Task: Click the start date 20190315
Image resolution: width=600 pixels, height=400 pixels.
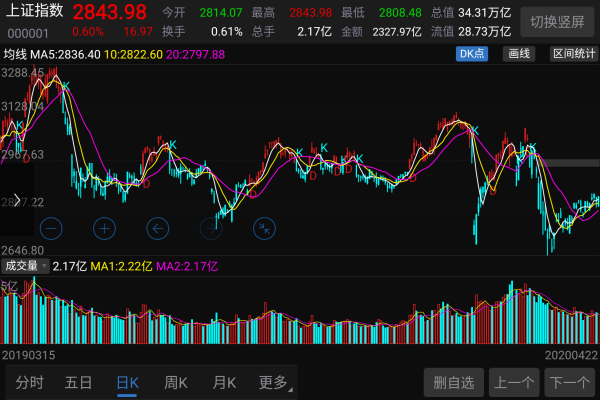Action: pyautogui.click(x=29, y=355)
